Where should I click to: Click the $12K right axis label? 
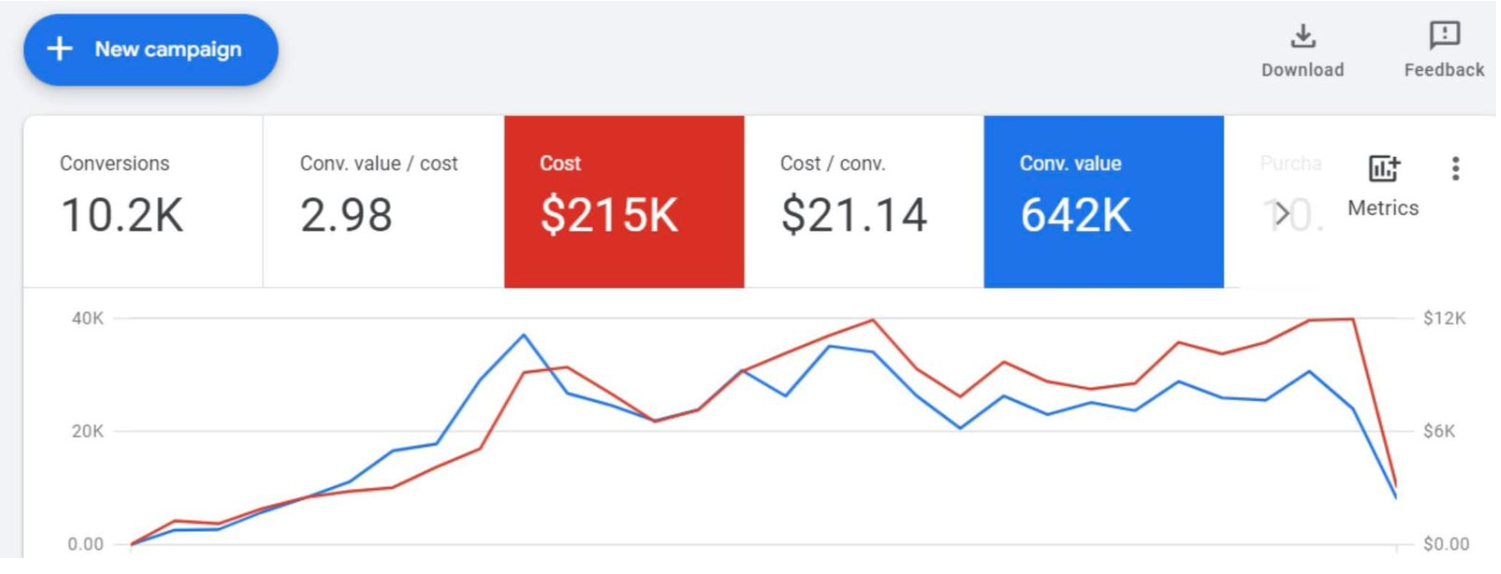(1444, 318)
